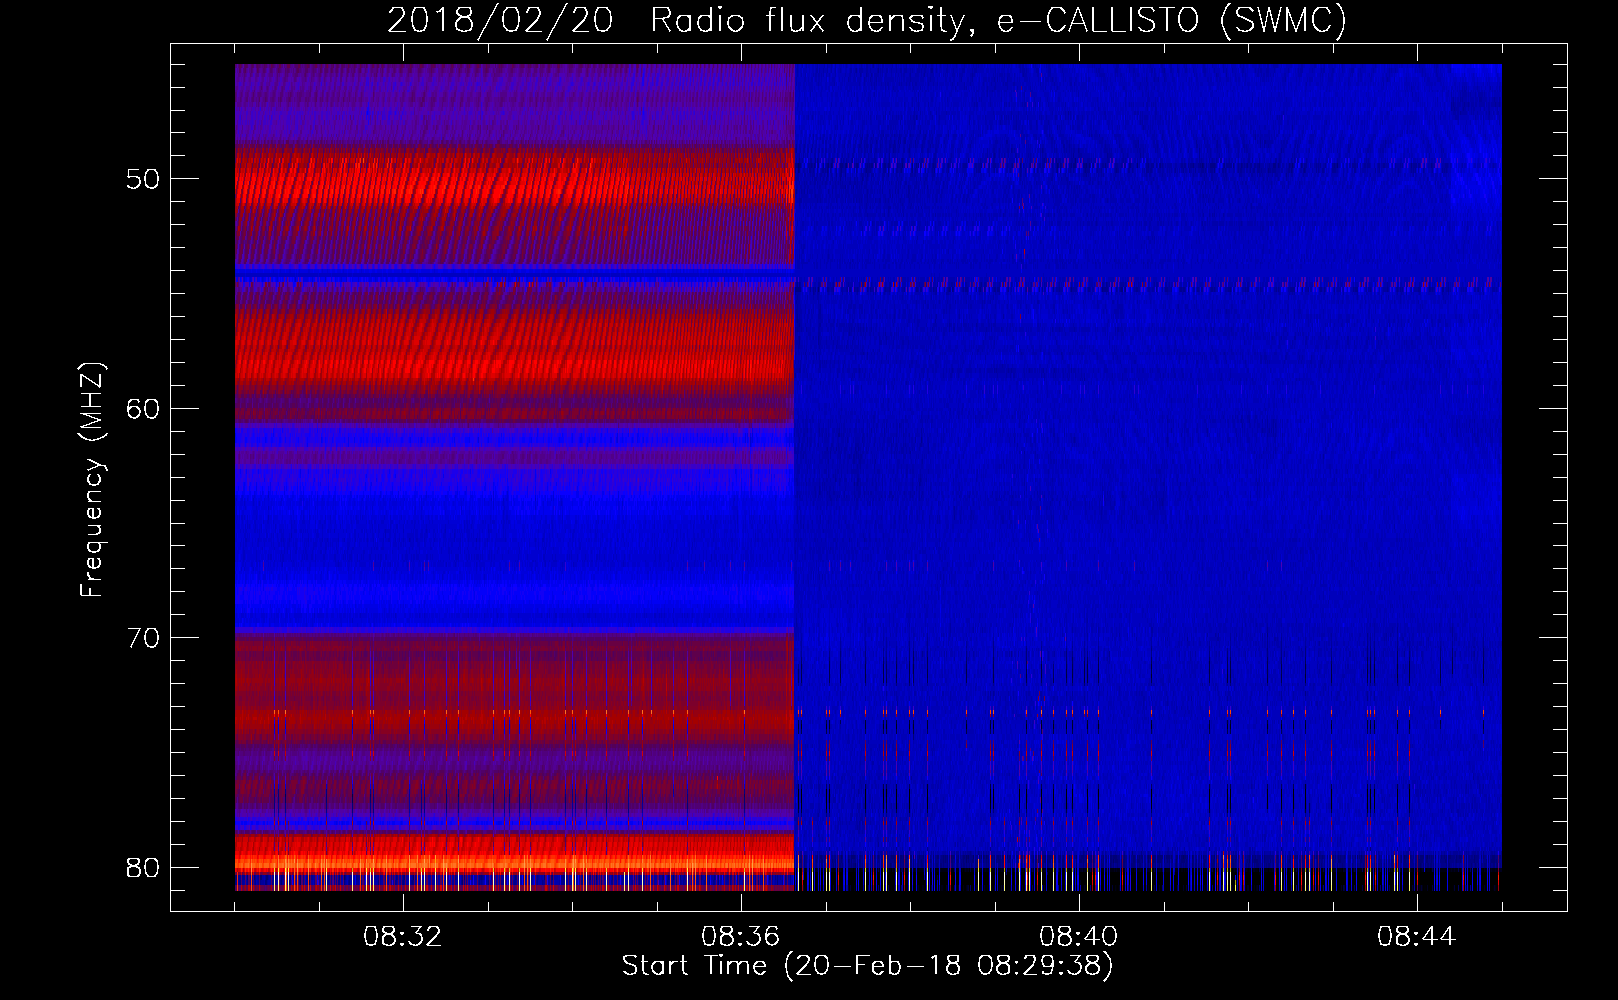Click the 80 frequency tick label

143,867
